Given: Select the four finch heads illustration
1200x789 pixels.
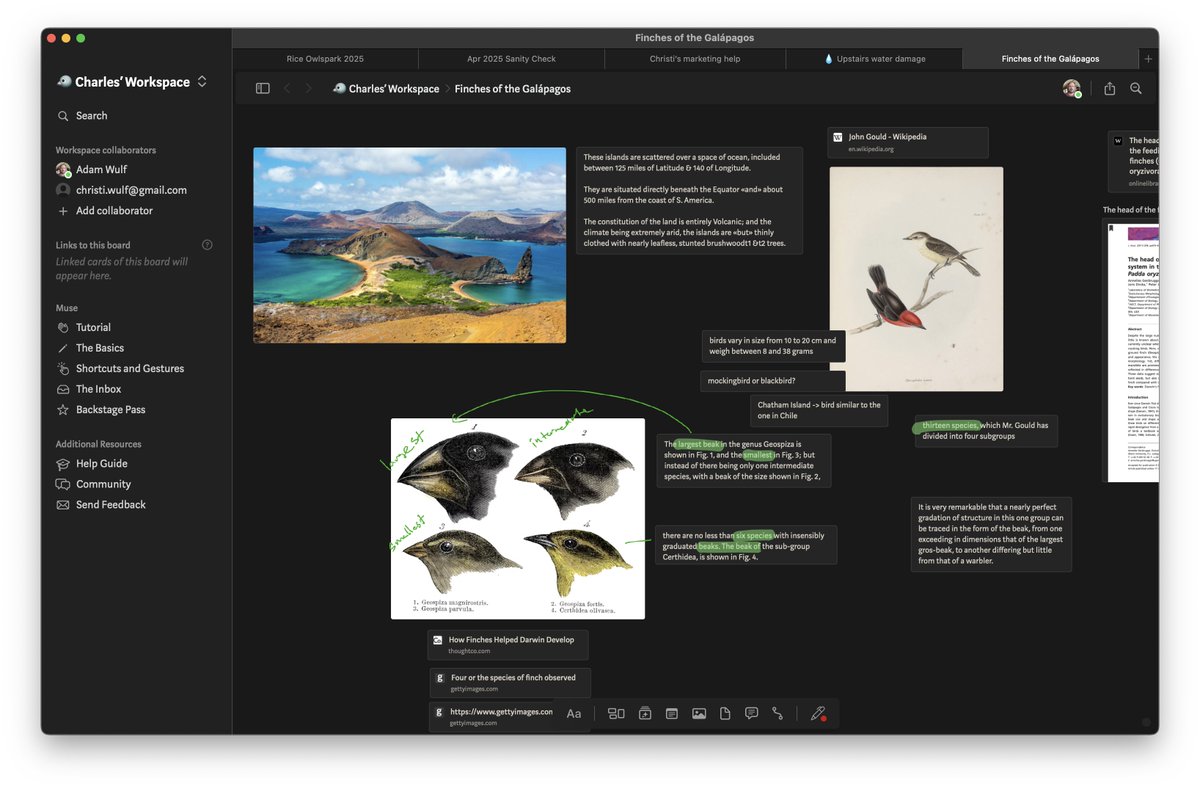Looking at the screenshot, I should (x=518, y=519).
